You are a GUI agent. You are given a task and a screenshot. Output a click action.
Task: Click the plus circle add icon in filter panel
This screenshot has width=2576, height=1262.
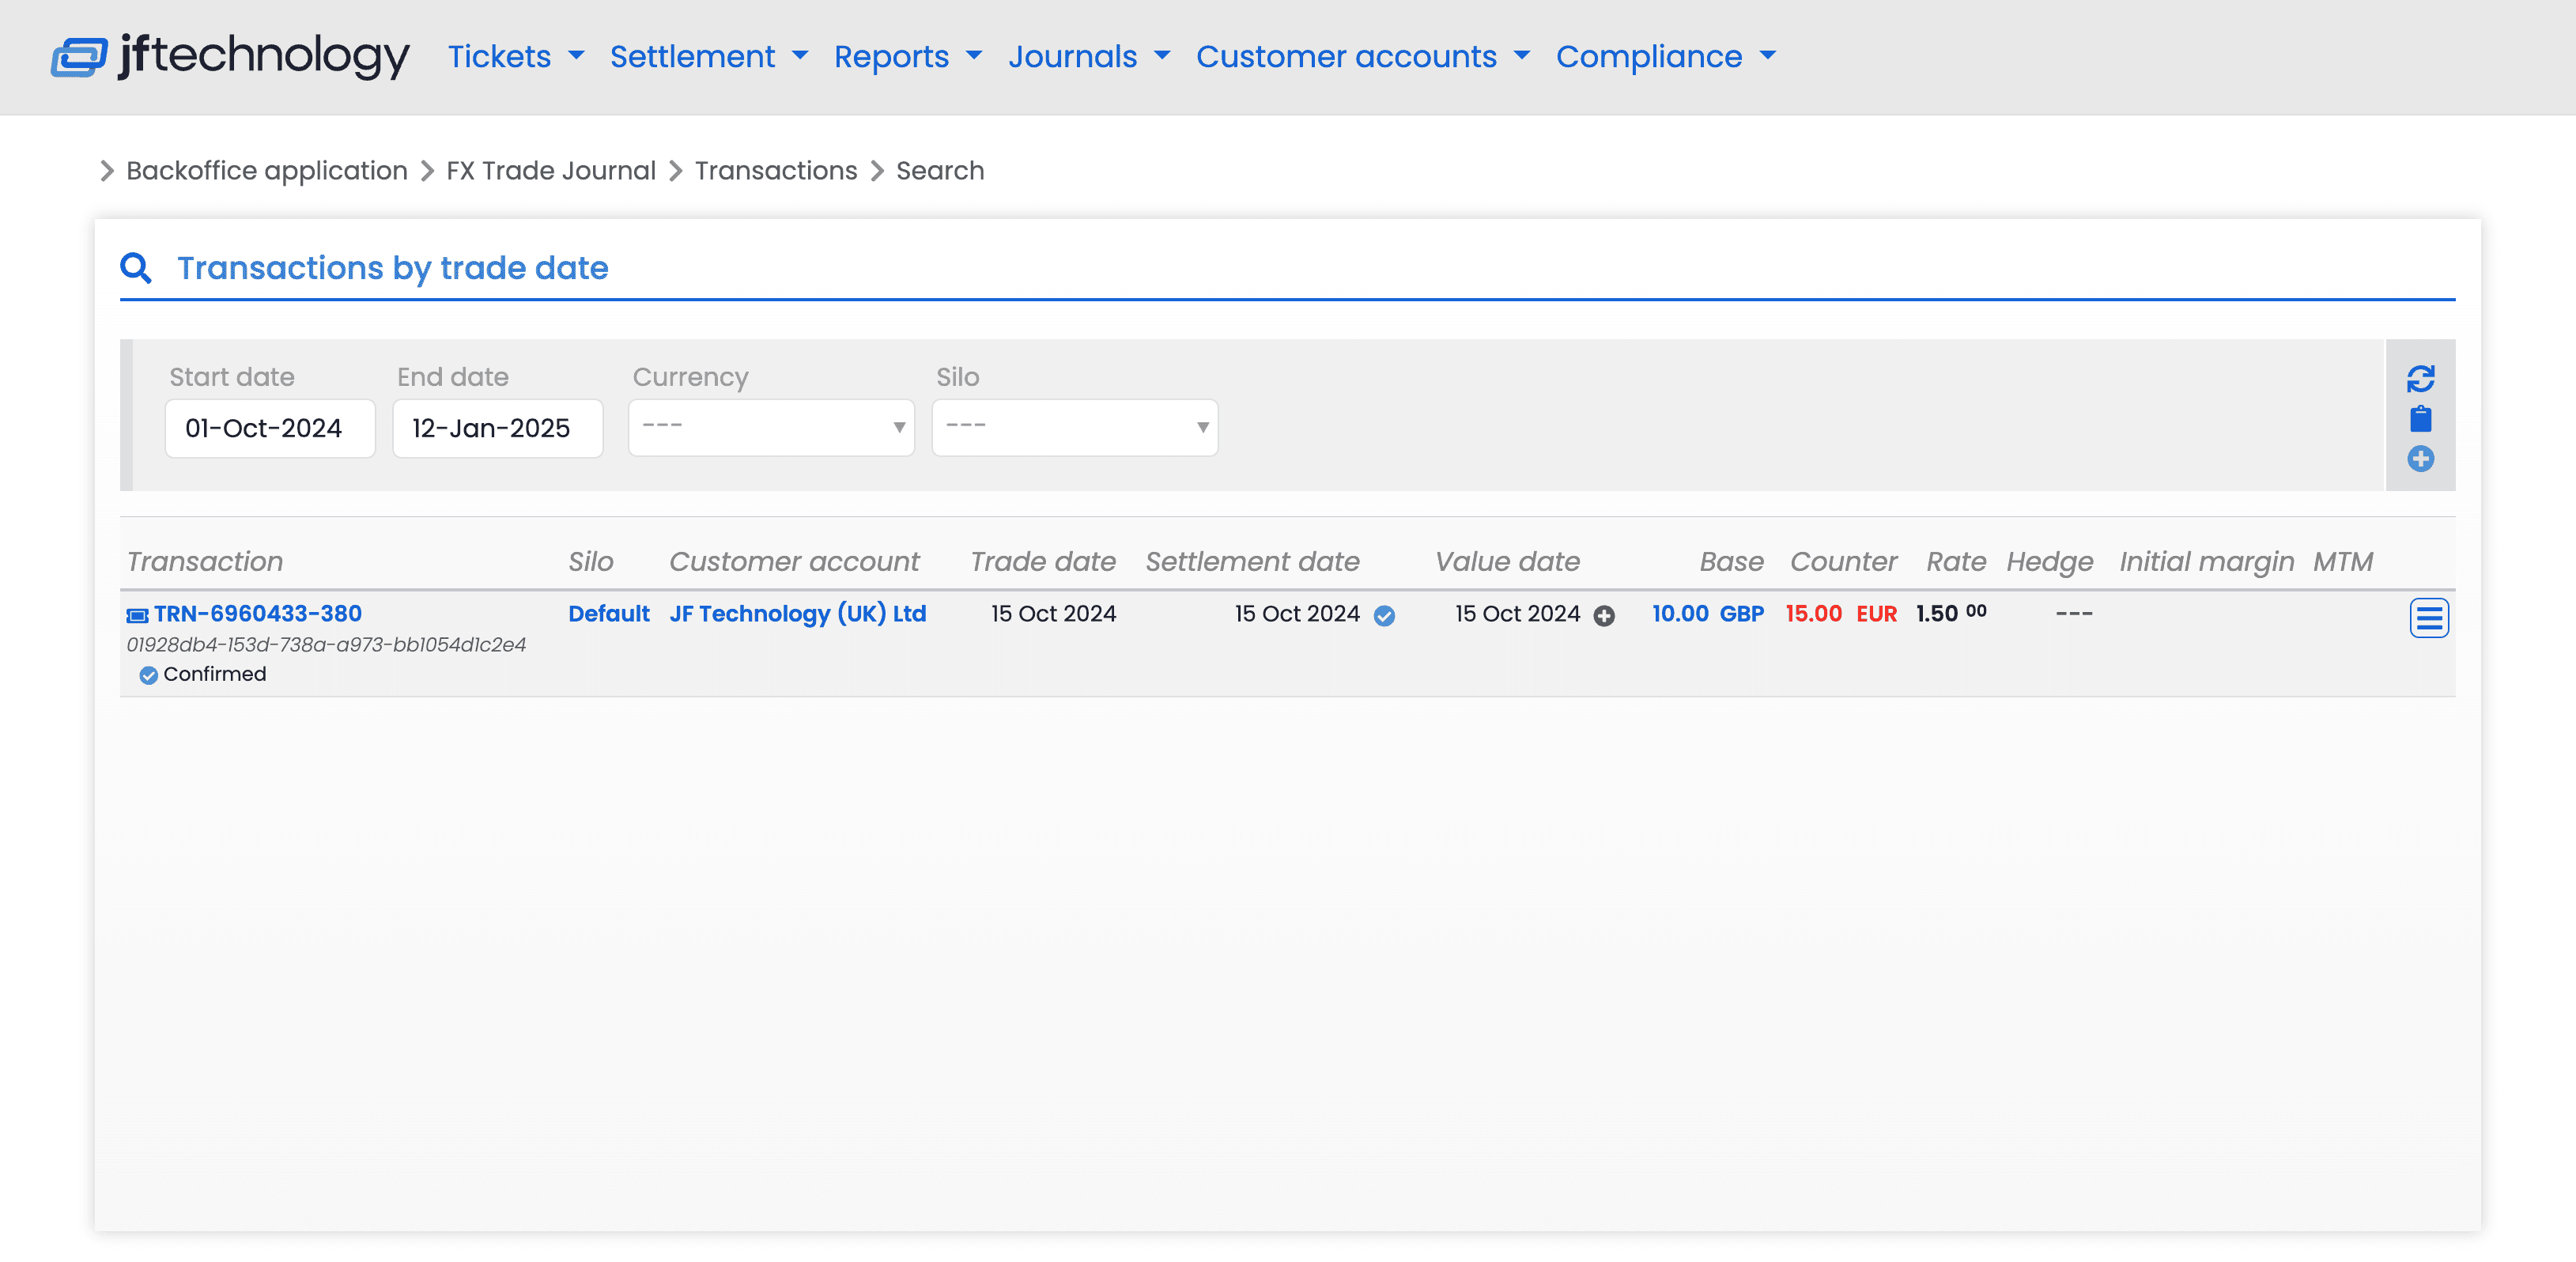2420,459
